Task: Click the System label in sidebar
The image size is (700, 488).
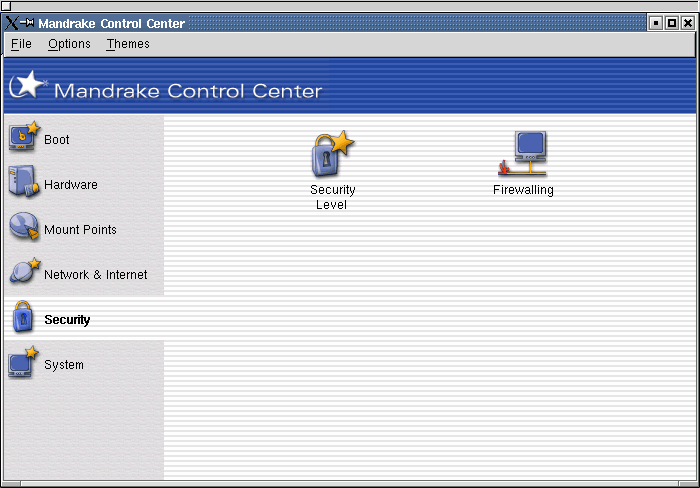Action: click(x=64, y=365)
